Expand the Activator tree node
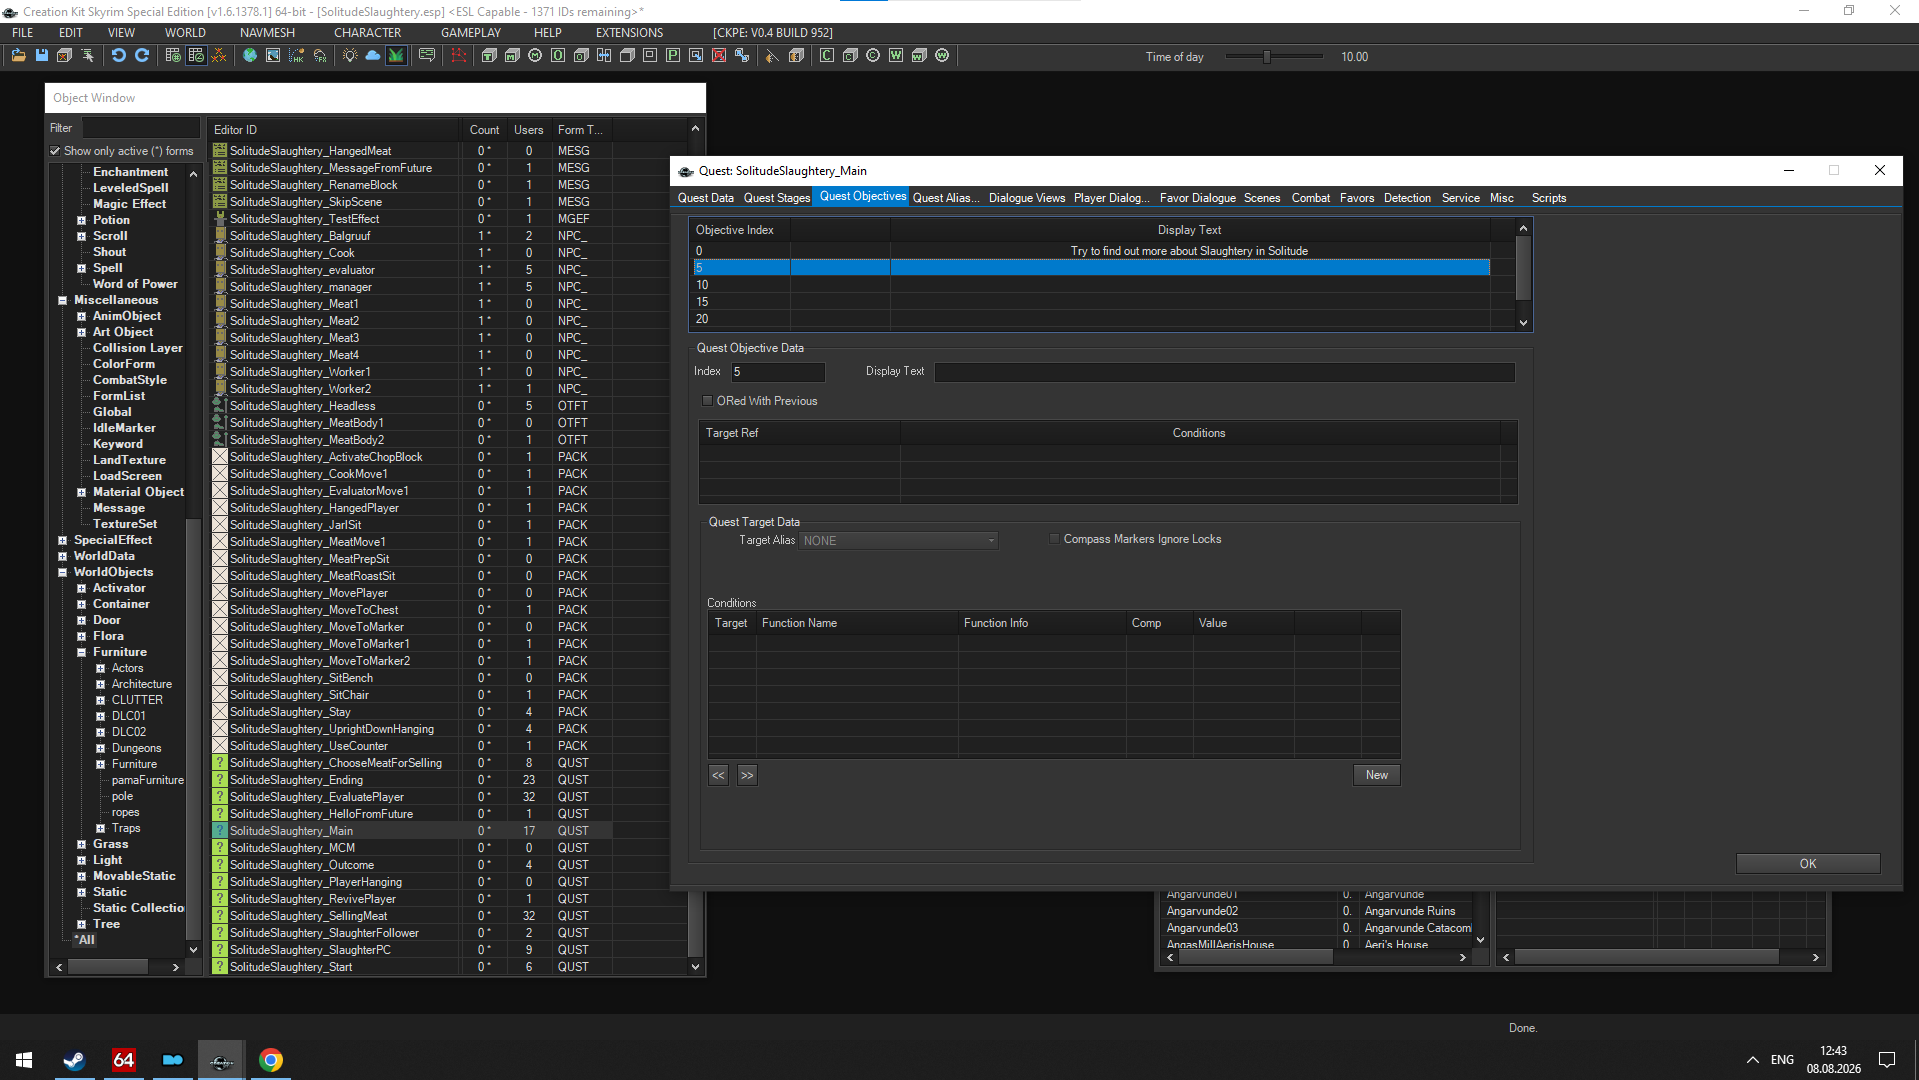The image size is (1919, 1080). click(x=82, y=588)
